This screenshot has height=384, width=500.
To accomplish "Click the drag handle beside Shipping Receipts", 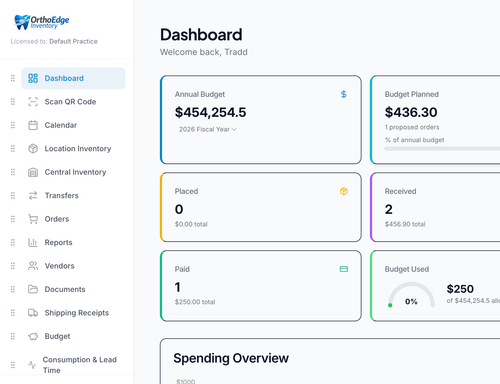I will point(13,313).
